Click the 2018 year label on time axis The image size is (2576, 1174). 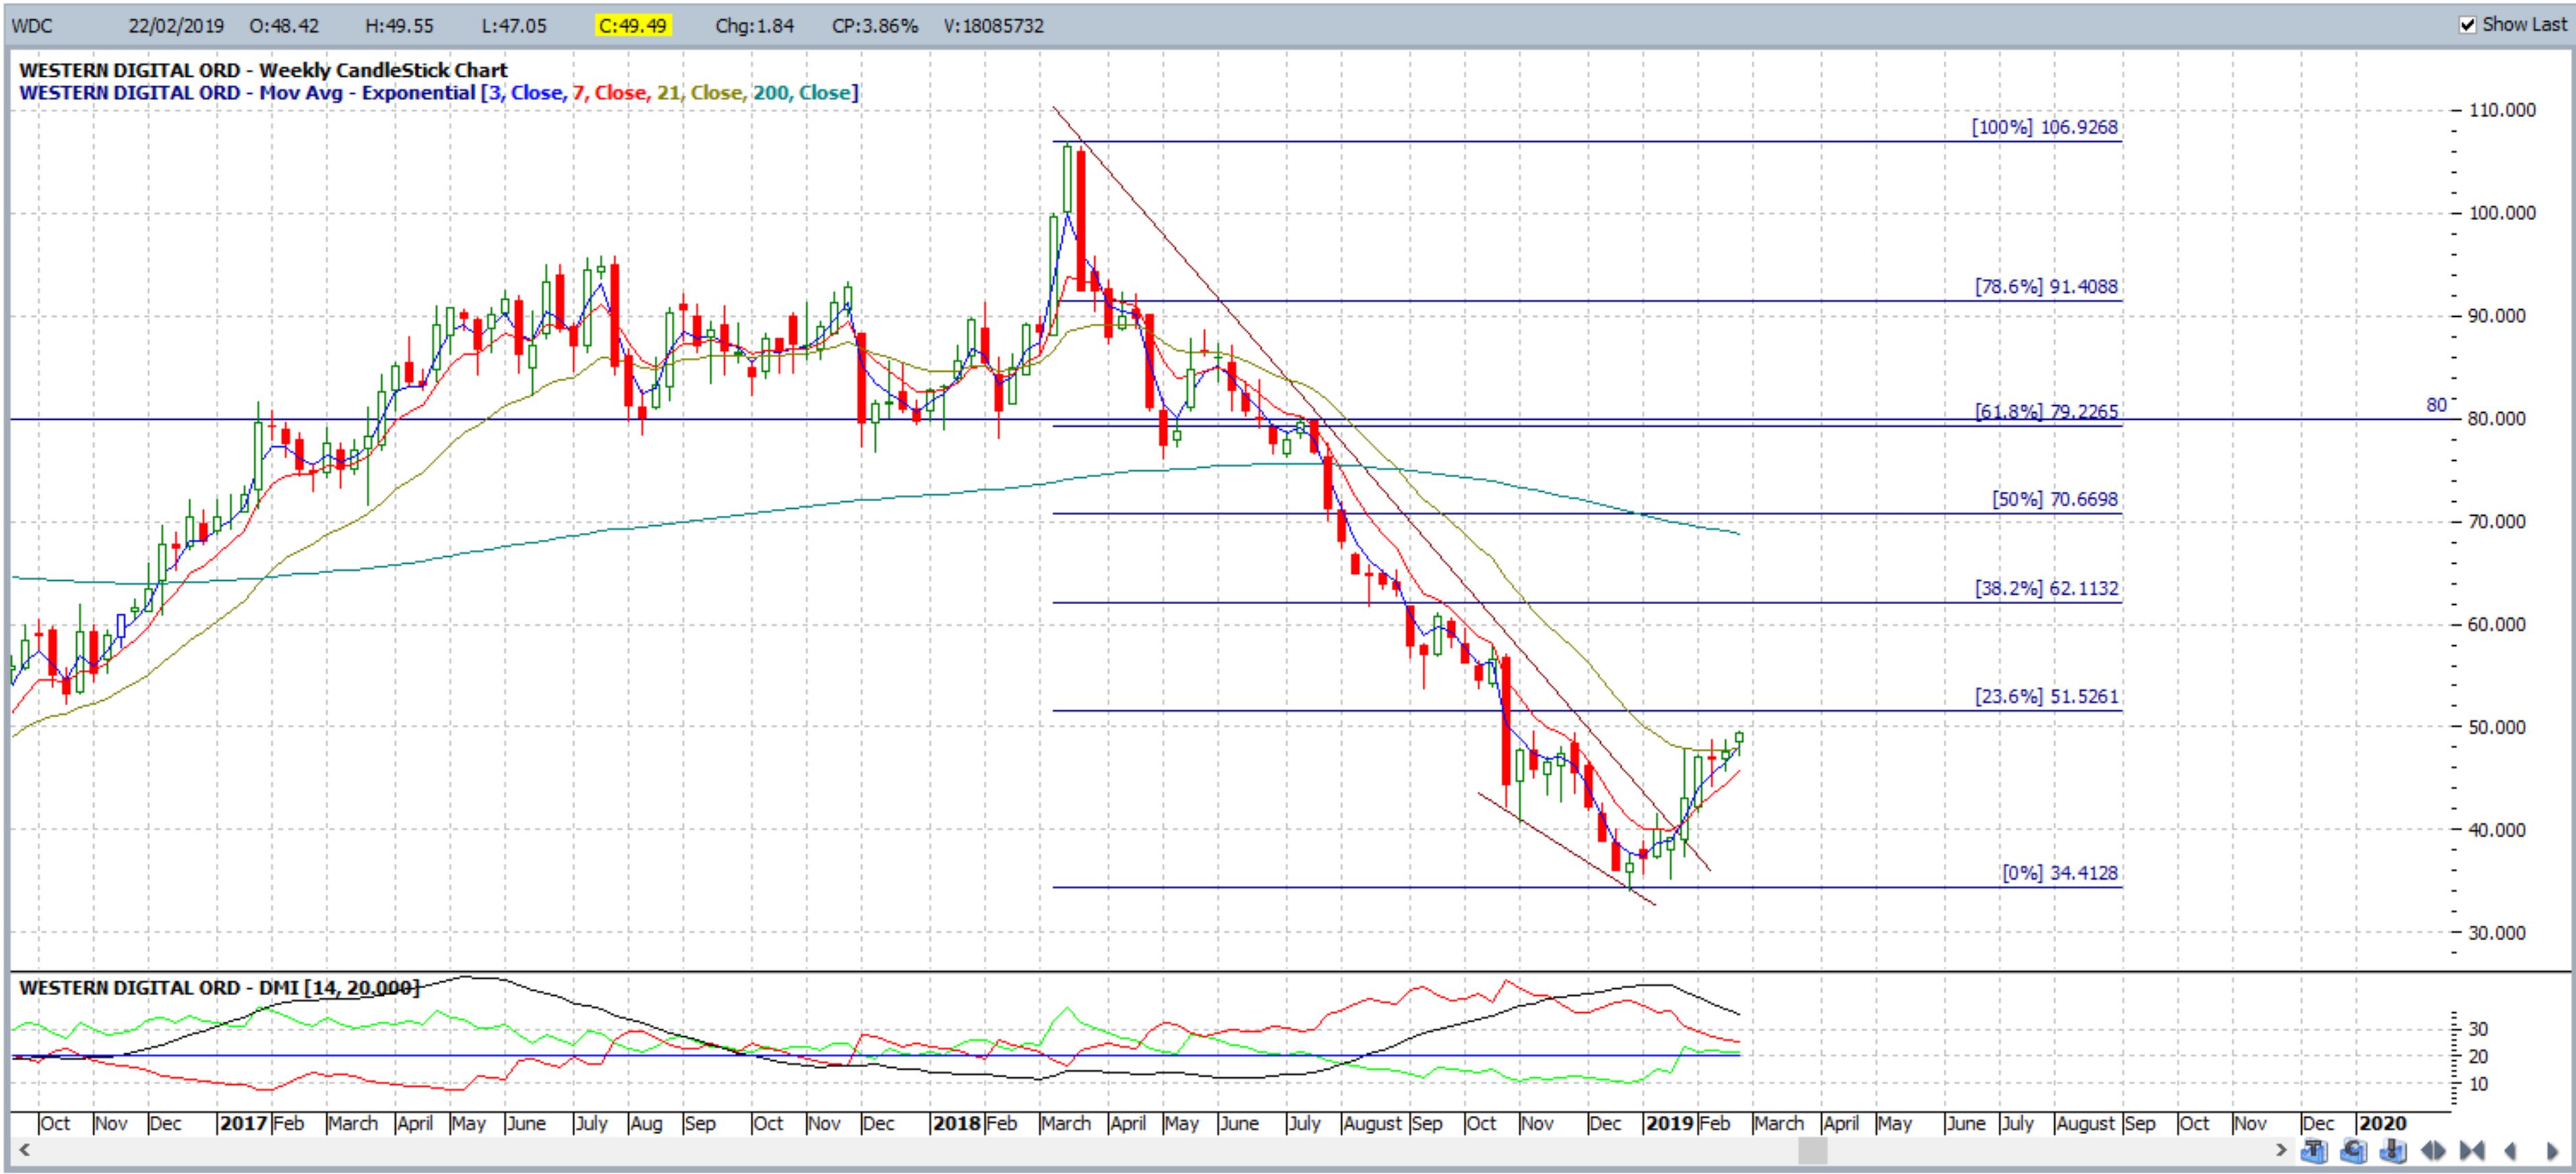click(956, 1123)
